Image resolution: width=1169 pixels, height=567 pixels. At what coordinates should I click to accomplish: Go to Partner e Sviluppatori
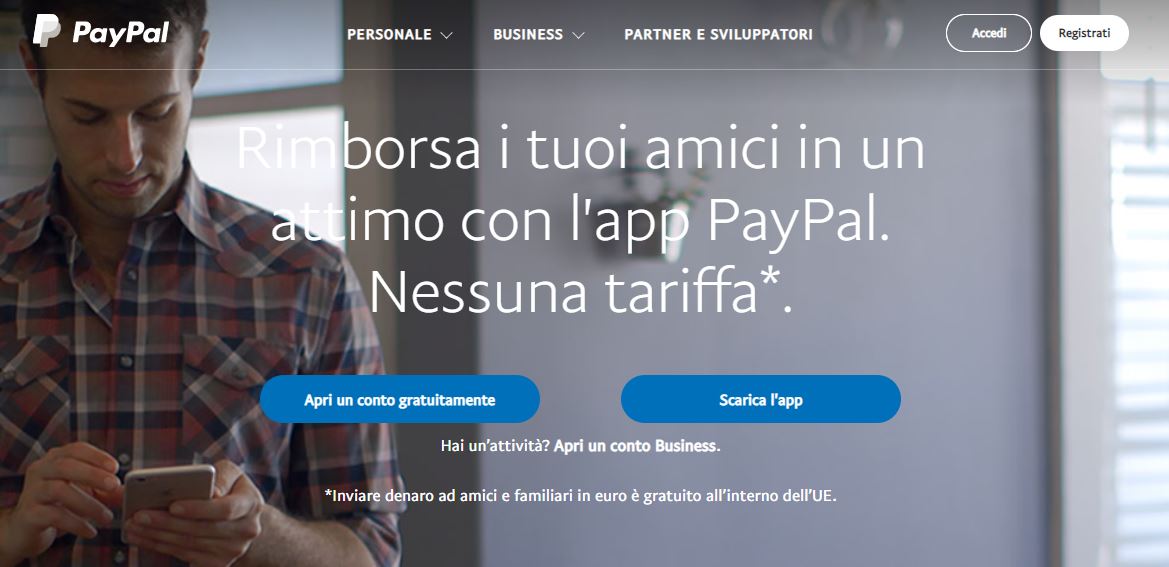(719, 34)
